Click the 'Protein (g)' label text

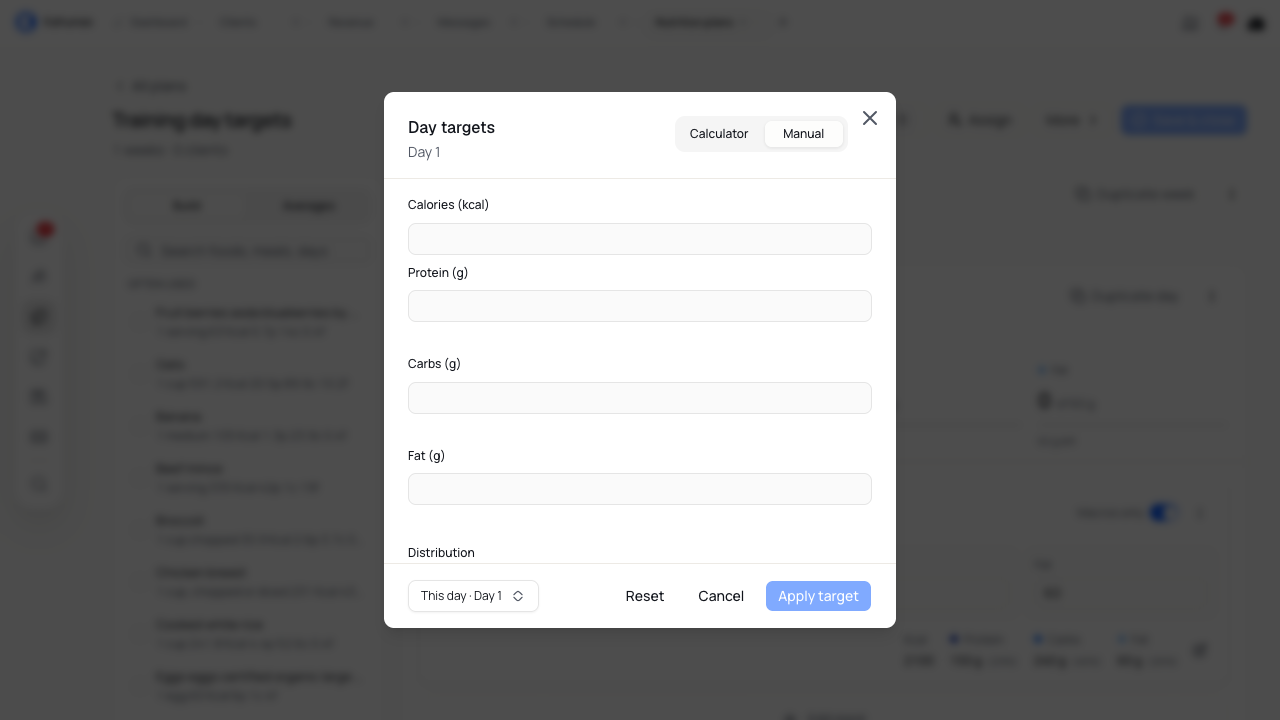tap(438, 273)
